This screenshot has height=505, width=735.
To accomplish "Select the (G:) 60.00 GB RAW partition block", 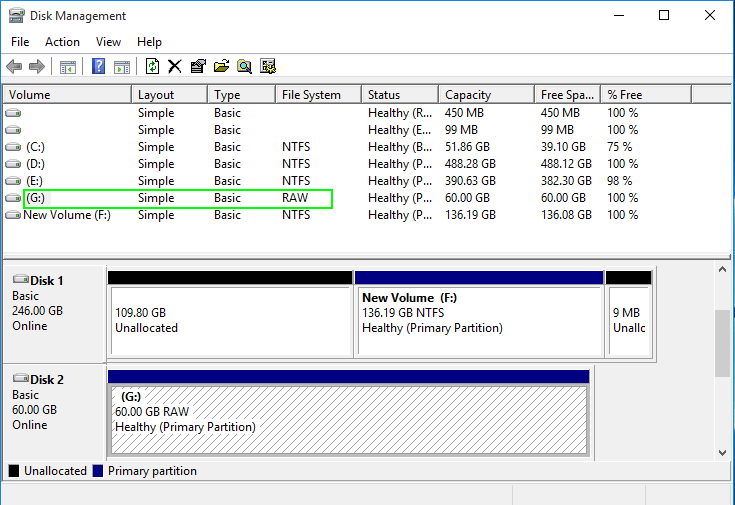I will (x=349, y=413).
